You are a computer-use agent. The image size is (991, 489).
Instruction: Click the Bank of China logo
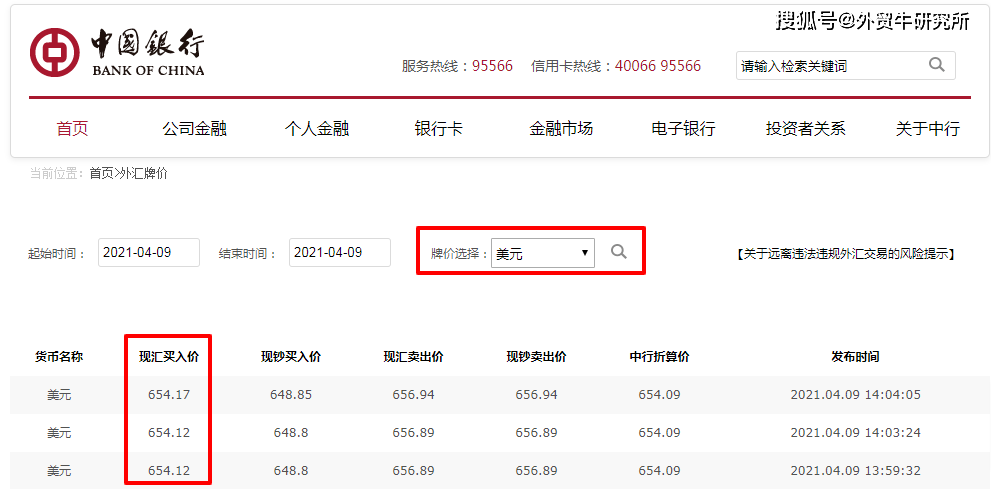(117, 53)
